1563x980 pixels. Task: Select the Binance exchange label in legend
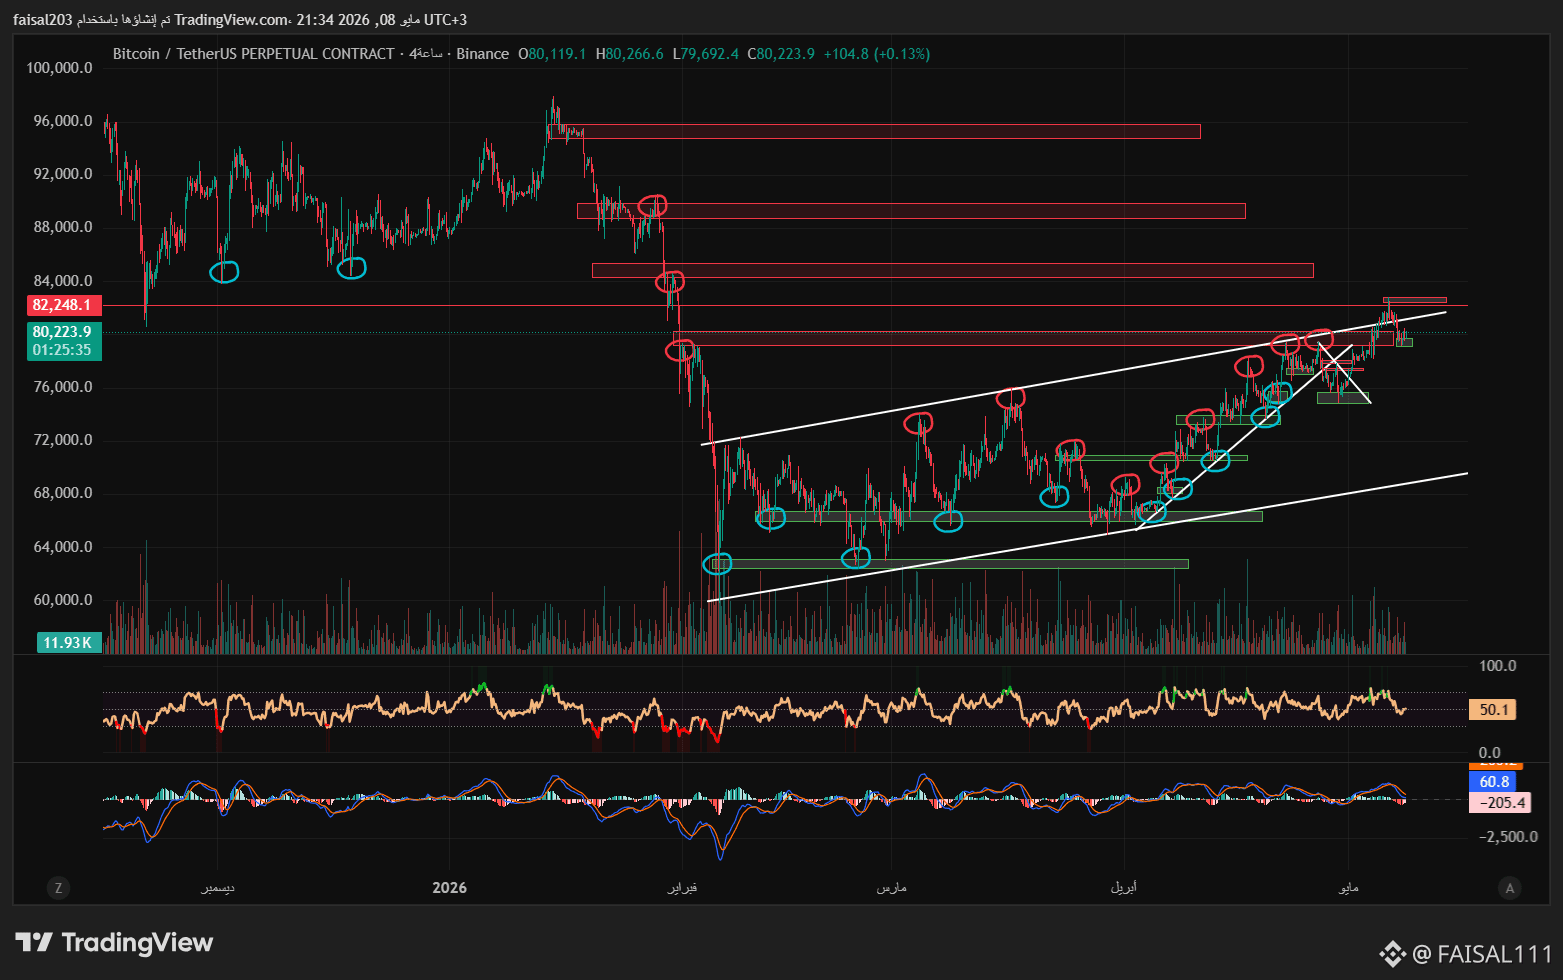click(483, 54)
